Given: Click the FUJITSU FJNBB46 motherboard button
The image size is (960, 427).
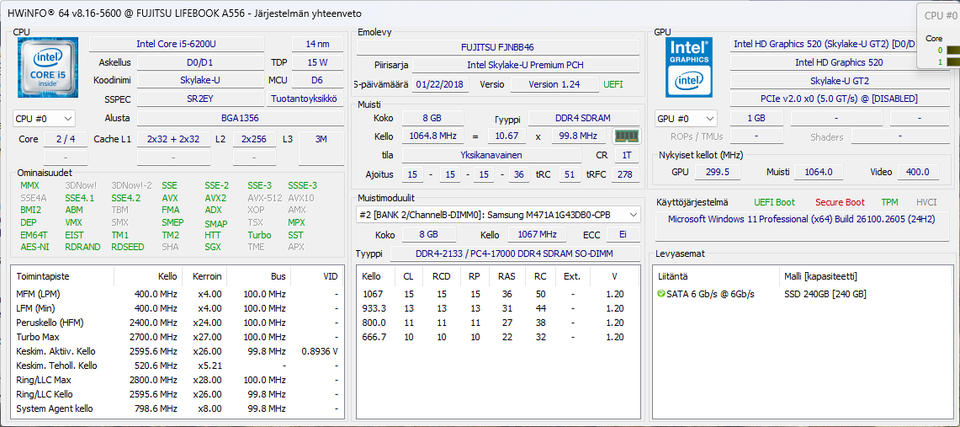Looking at the screenshot, I should 497,47.
